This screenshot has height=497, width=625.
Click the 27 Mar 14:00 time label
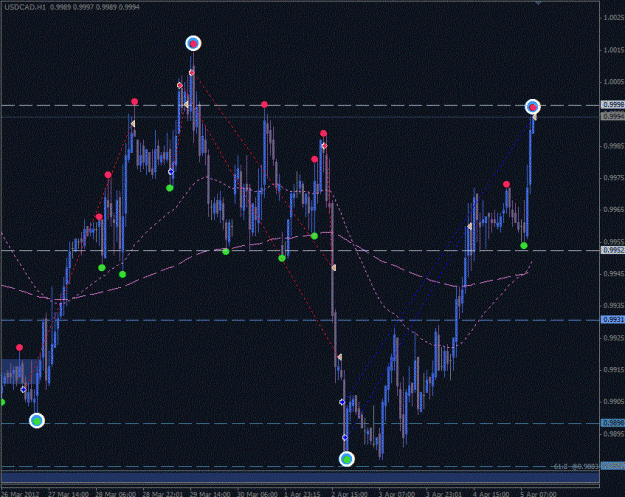pos(69,494)
